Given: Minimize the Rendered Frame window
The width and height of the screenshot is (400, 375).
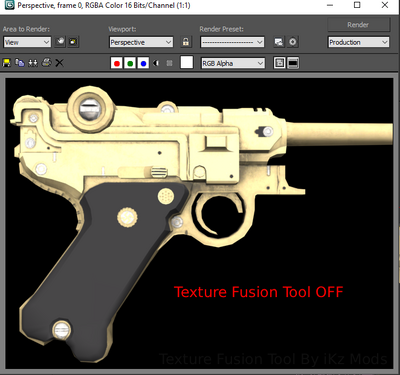Looking at the screenshot, I should click(330, 5).
